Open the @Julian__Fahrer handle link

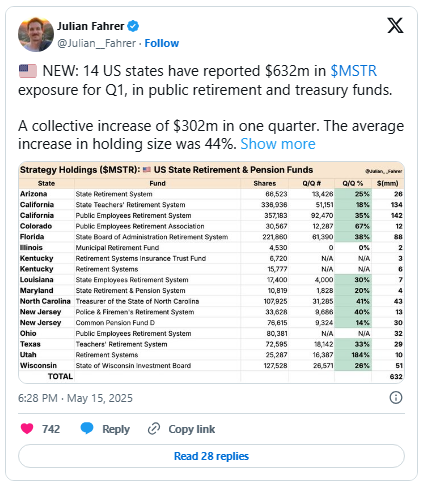pyautogui.click(x=97, y=43)
